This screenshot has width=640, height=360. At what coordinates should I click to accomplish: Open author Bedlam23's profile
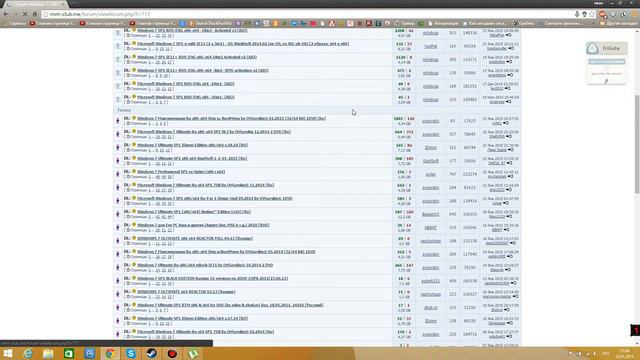430,215
